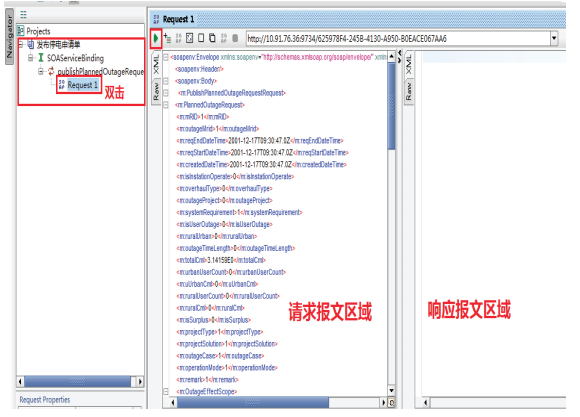Click the clone request double-page icon
The height and width of the screenshot is (417, 580).
pyautogui.click(x=212, y=38)
